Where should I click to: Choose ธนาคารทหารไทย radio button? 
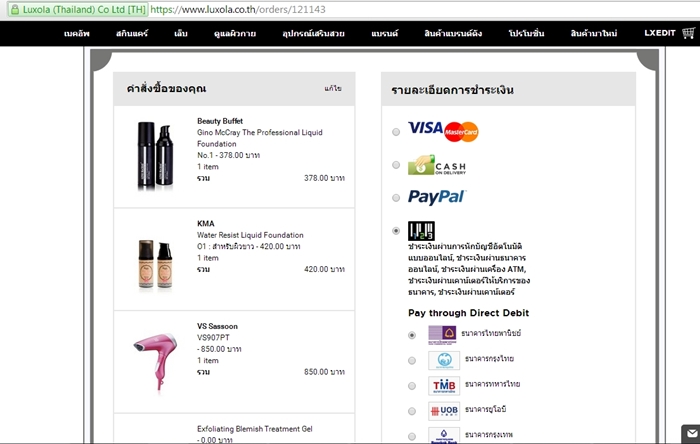(x=412, y=386)
